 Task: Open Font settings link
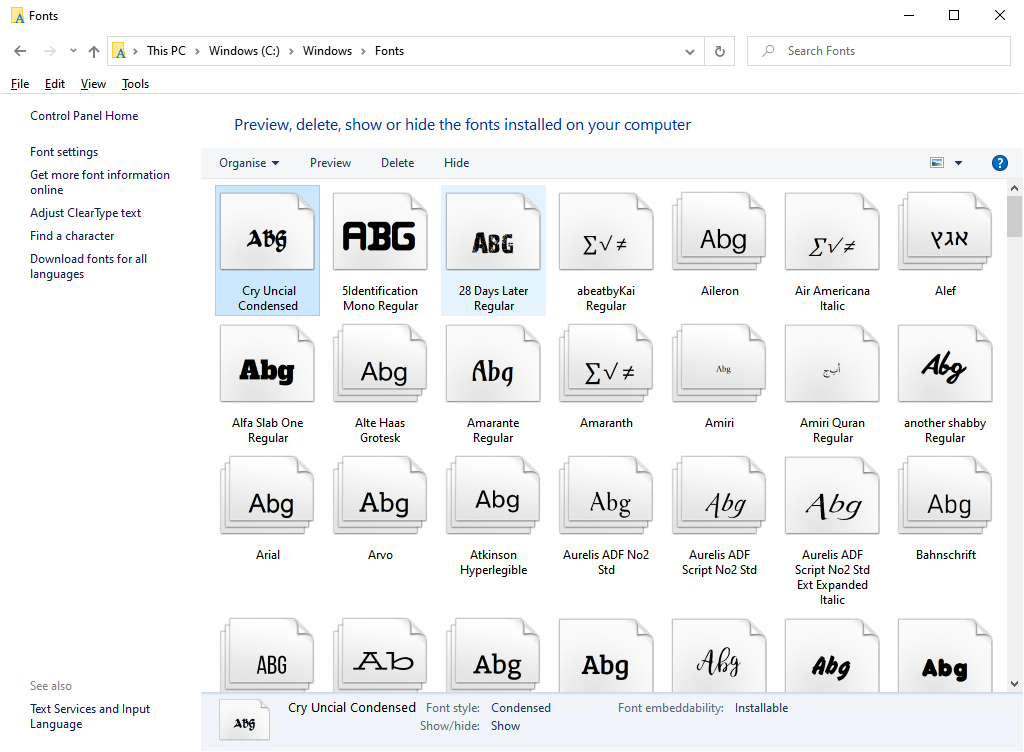64,151
